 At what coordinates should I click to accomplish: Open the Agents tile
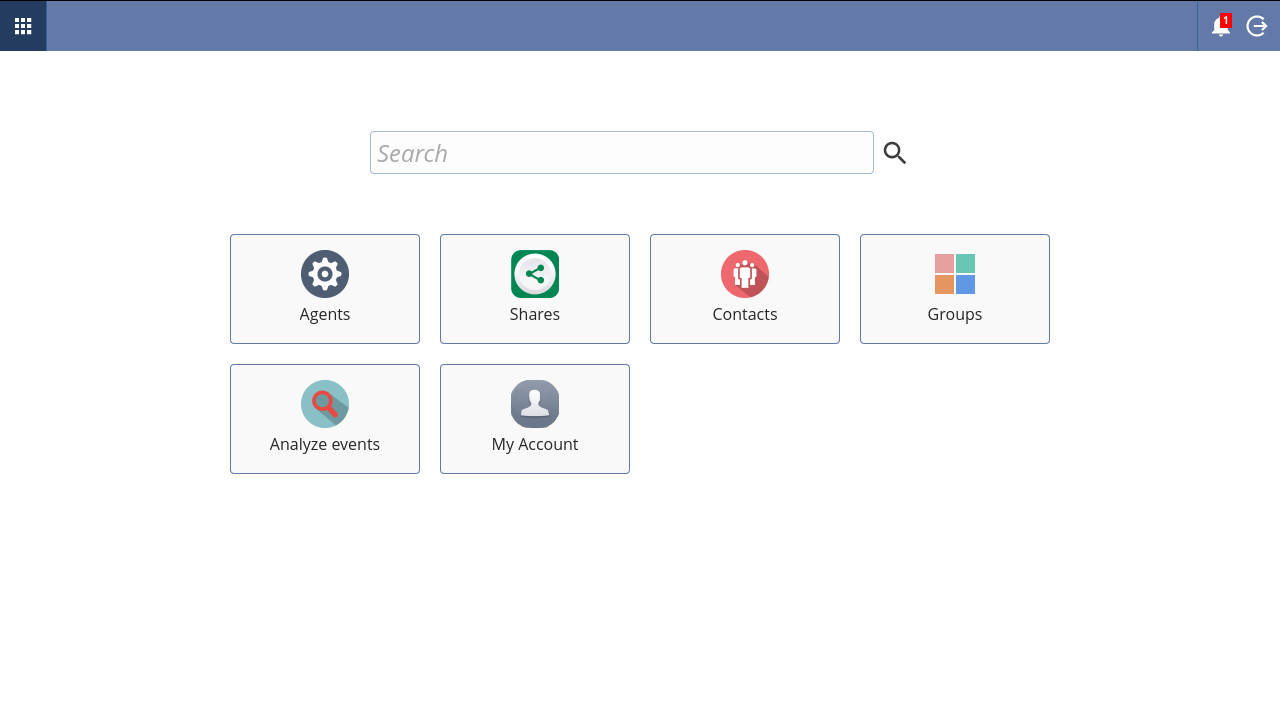click(324, 289)
